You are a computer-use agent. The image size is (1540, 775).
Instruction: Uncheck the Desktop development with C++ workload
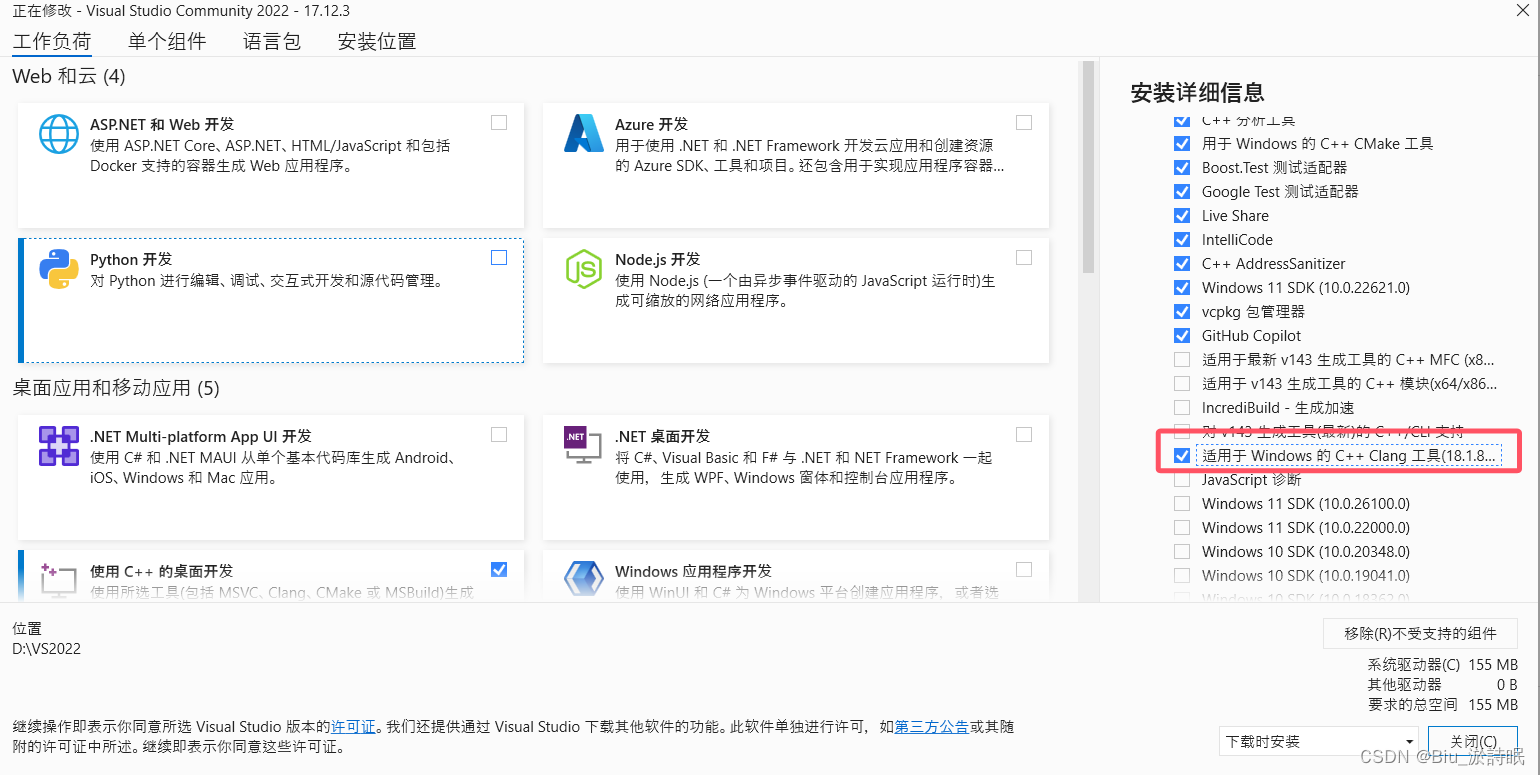coord(499,570)
